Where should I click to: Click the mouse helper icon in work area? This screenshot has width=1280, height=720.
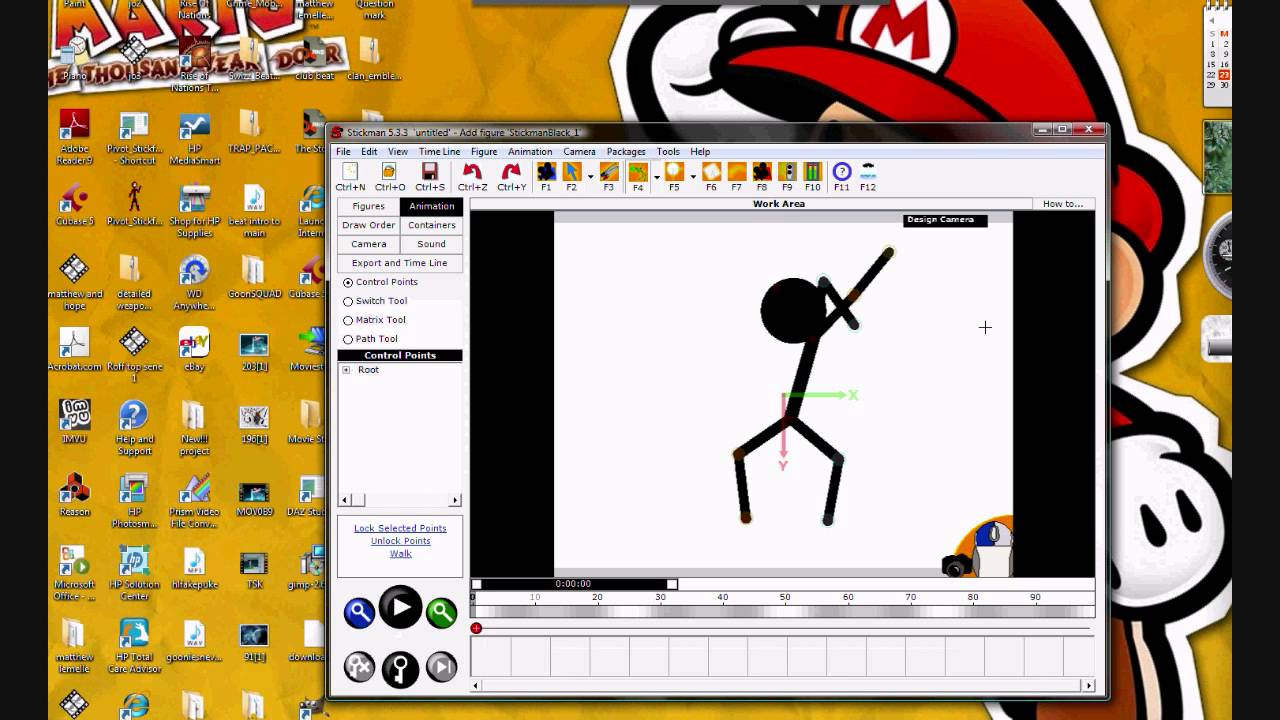[993, 547]
